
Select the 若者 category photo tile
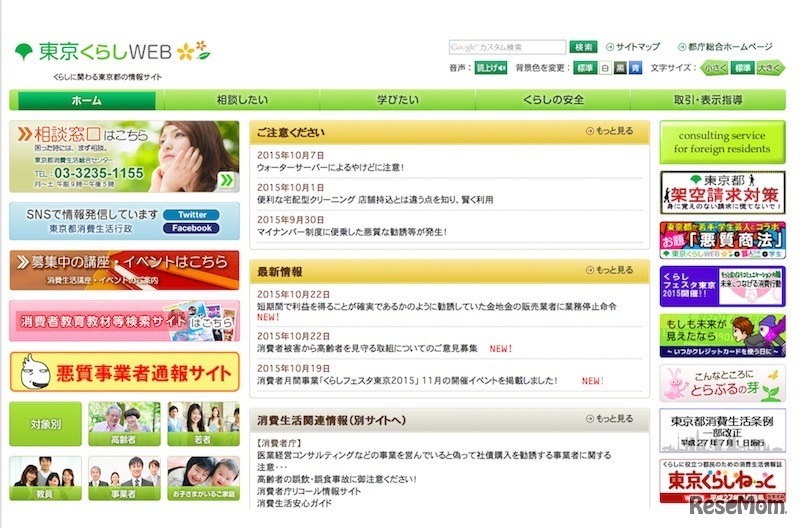click(203, 424)
